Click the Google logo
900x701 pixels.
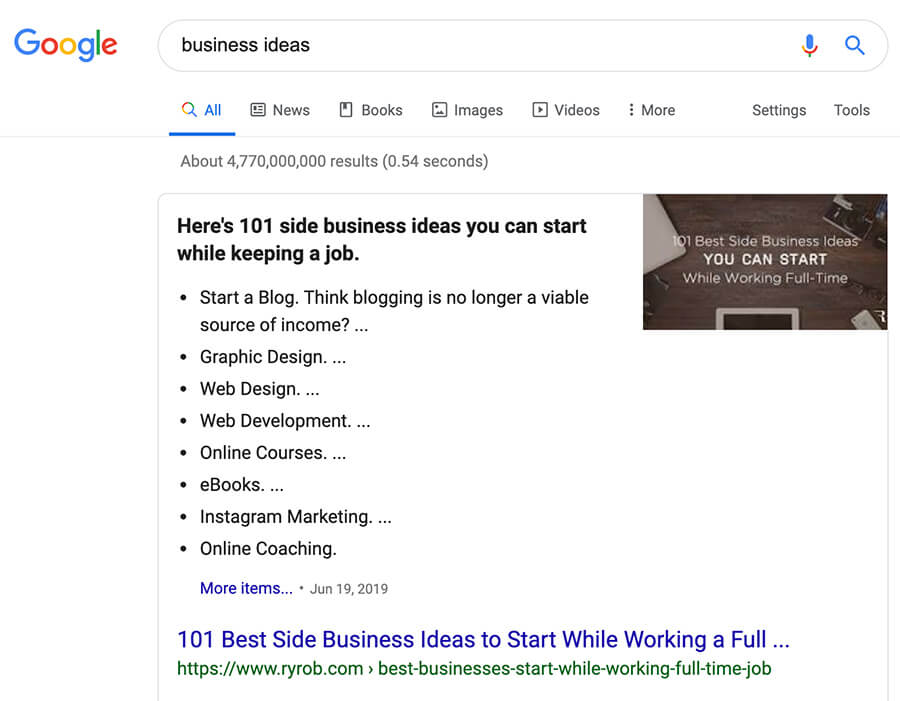pos(65,44)
